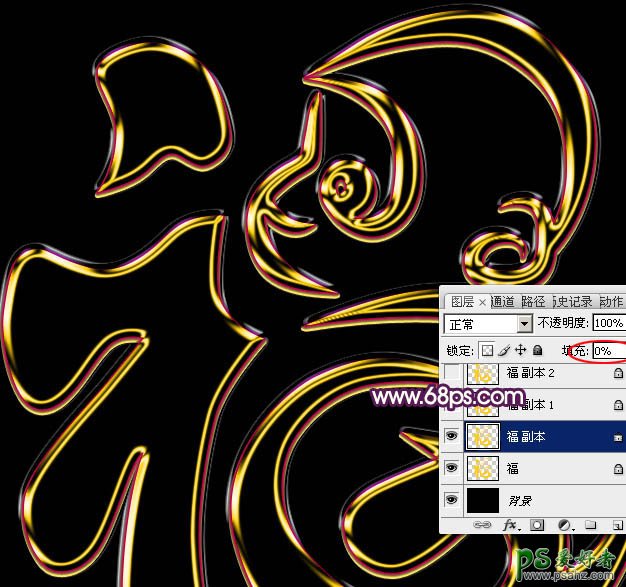This screenshot has width=626, height=587.
Task: Switch to the 路径 tab
Action: tap(533, 302)
